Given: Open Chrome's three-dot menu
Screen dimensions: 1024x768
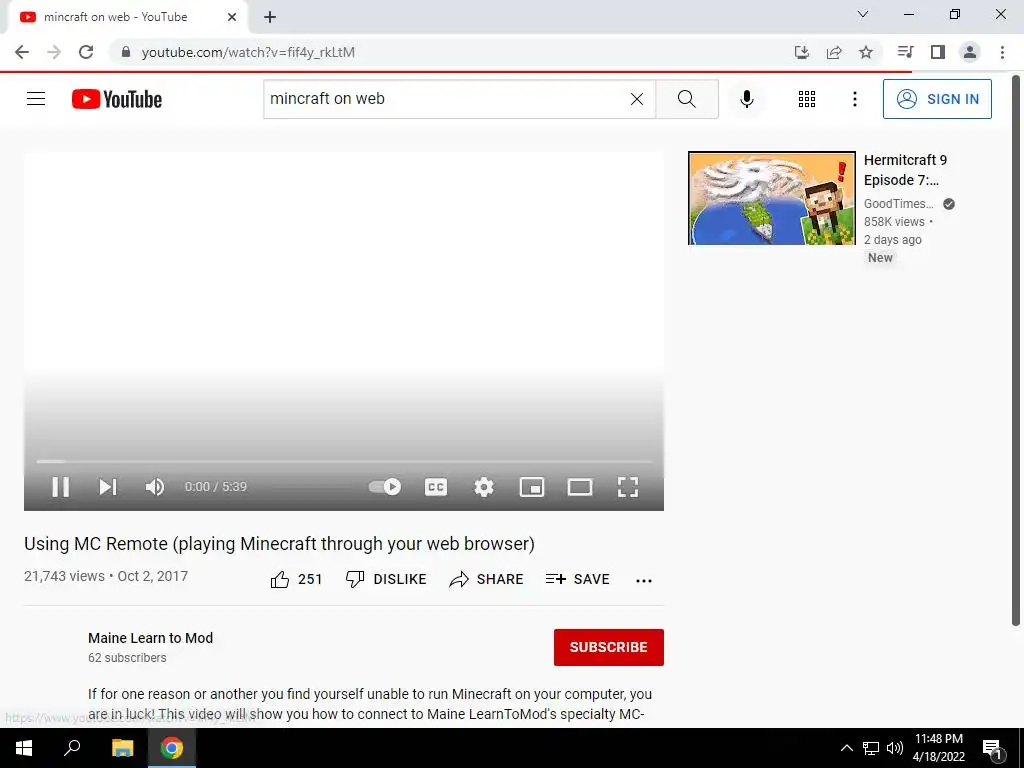Looking at the screenshot, I should pyautogui.click(x=1002, y=52).
